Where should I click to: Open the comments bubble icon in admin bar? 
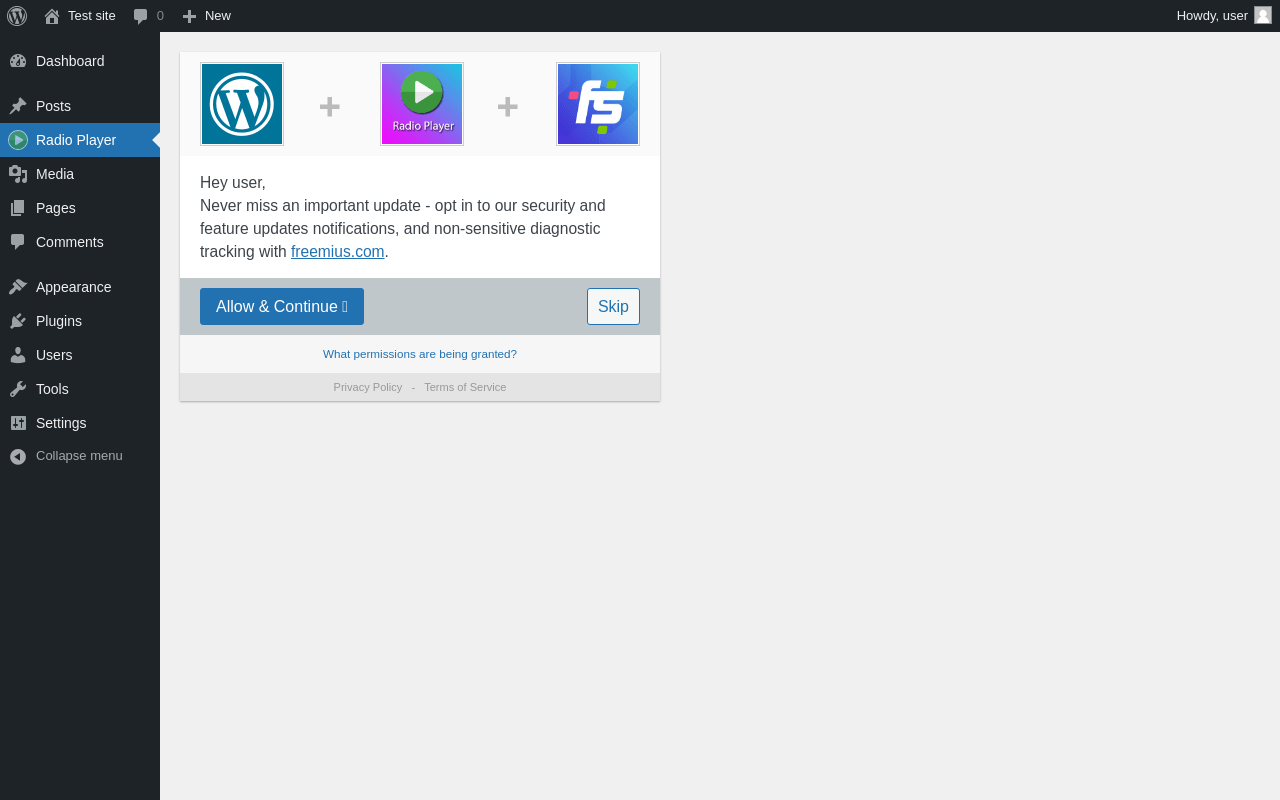pyautogui.click(x=141, y=16)
